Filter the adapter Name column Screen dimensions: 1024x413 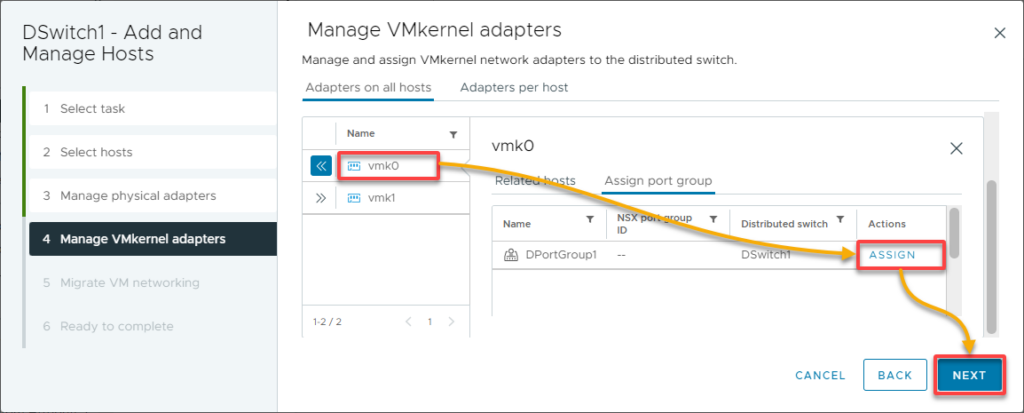[453, 134]
